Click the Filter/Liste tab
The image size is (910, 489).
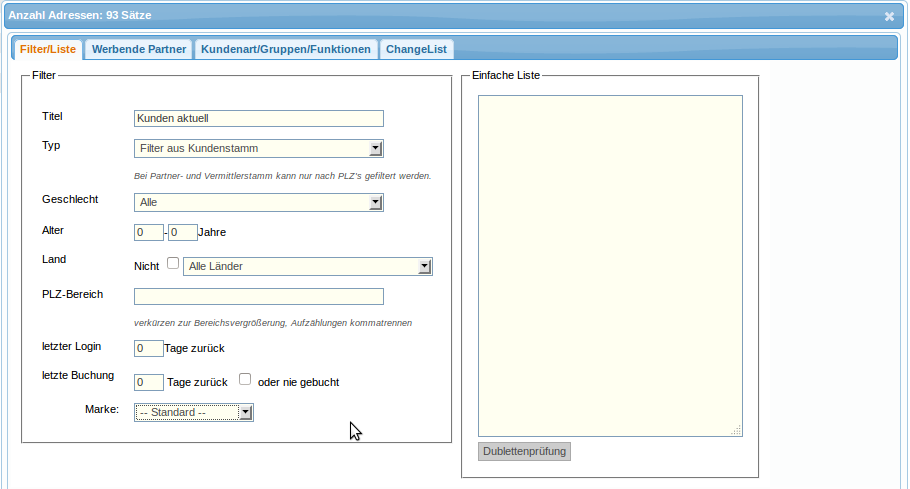coord(48,49)
